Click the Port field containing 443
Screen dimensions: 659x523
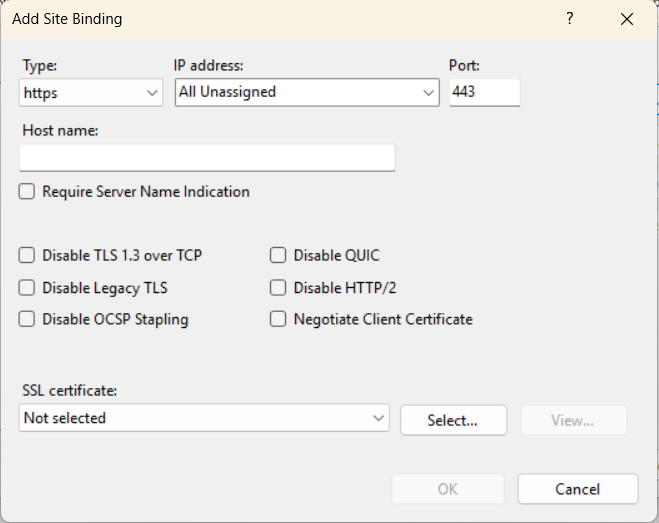(484, 93)
